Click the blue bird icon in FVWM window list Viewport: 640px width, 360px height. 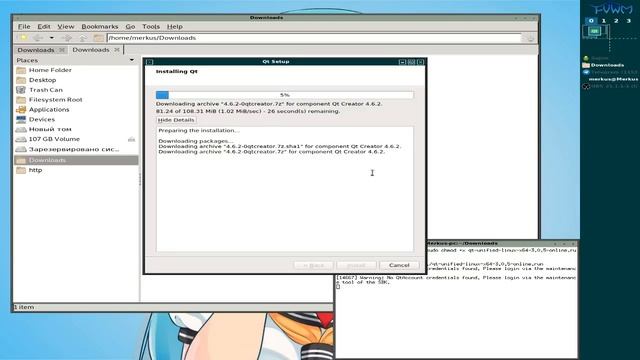[586, 72]
